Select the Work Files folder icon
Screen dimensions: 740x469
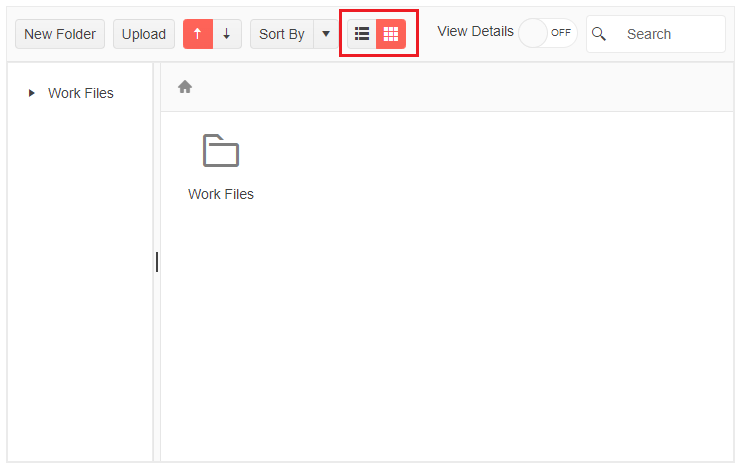pos(221,151)
